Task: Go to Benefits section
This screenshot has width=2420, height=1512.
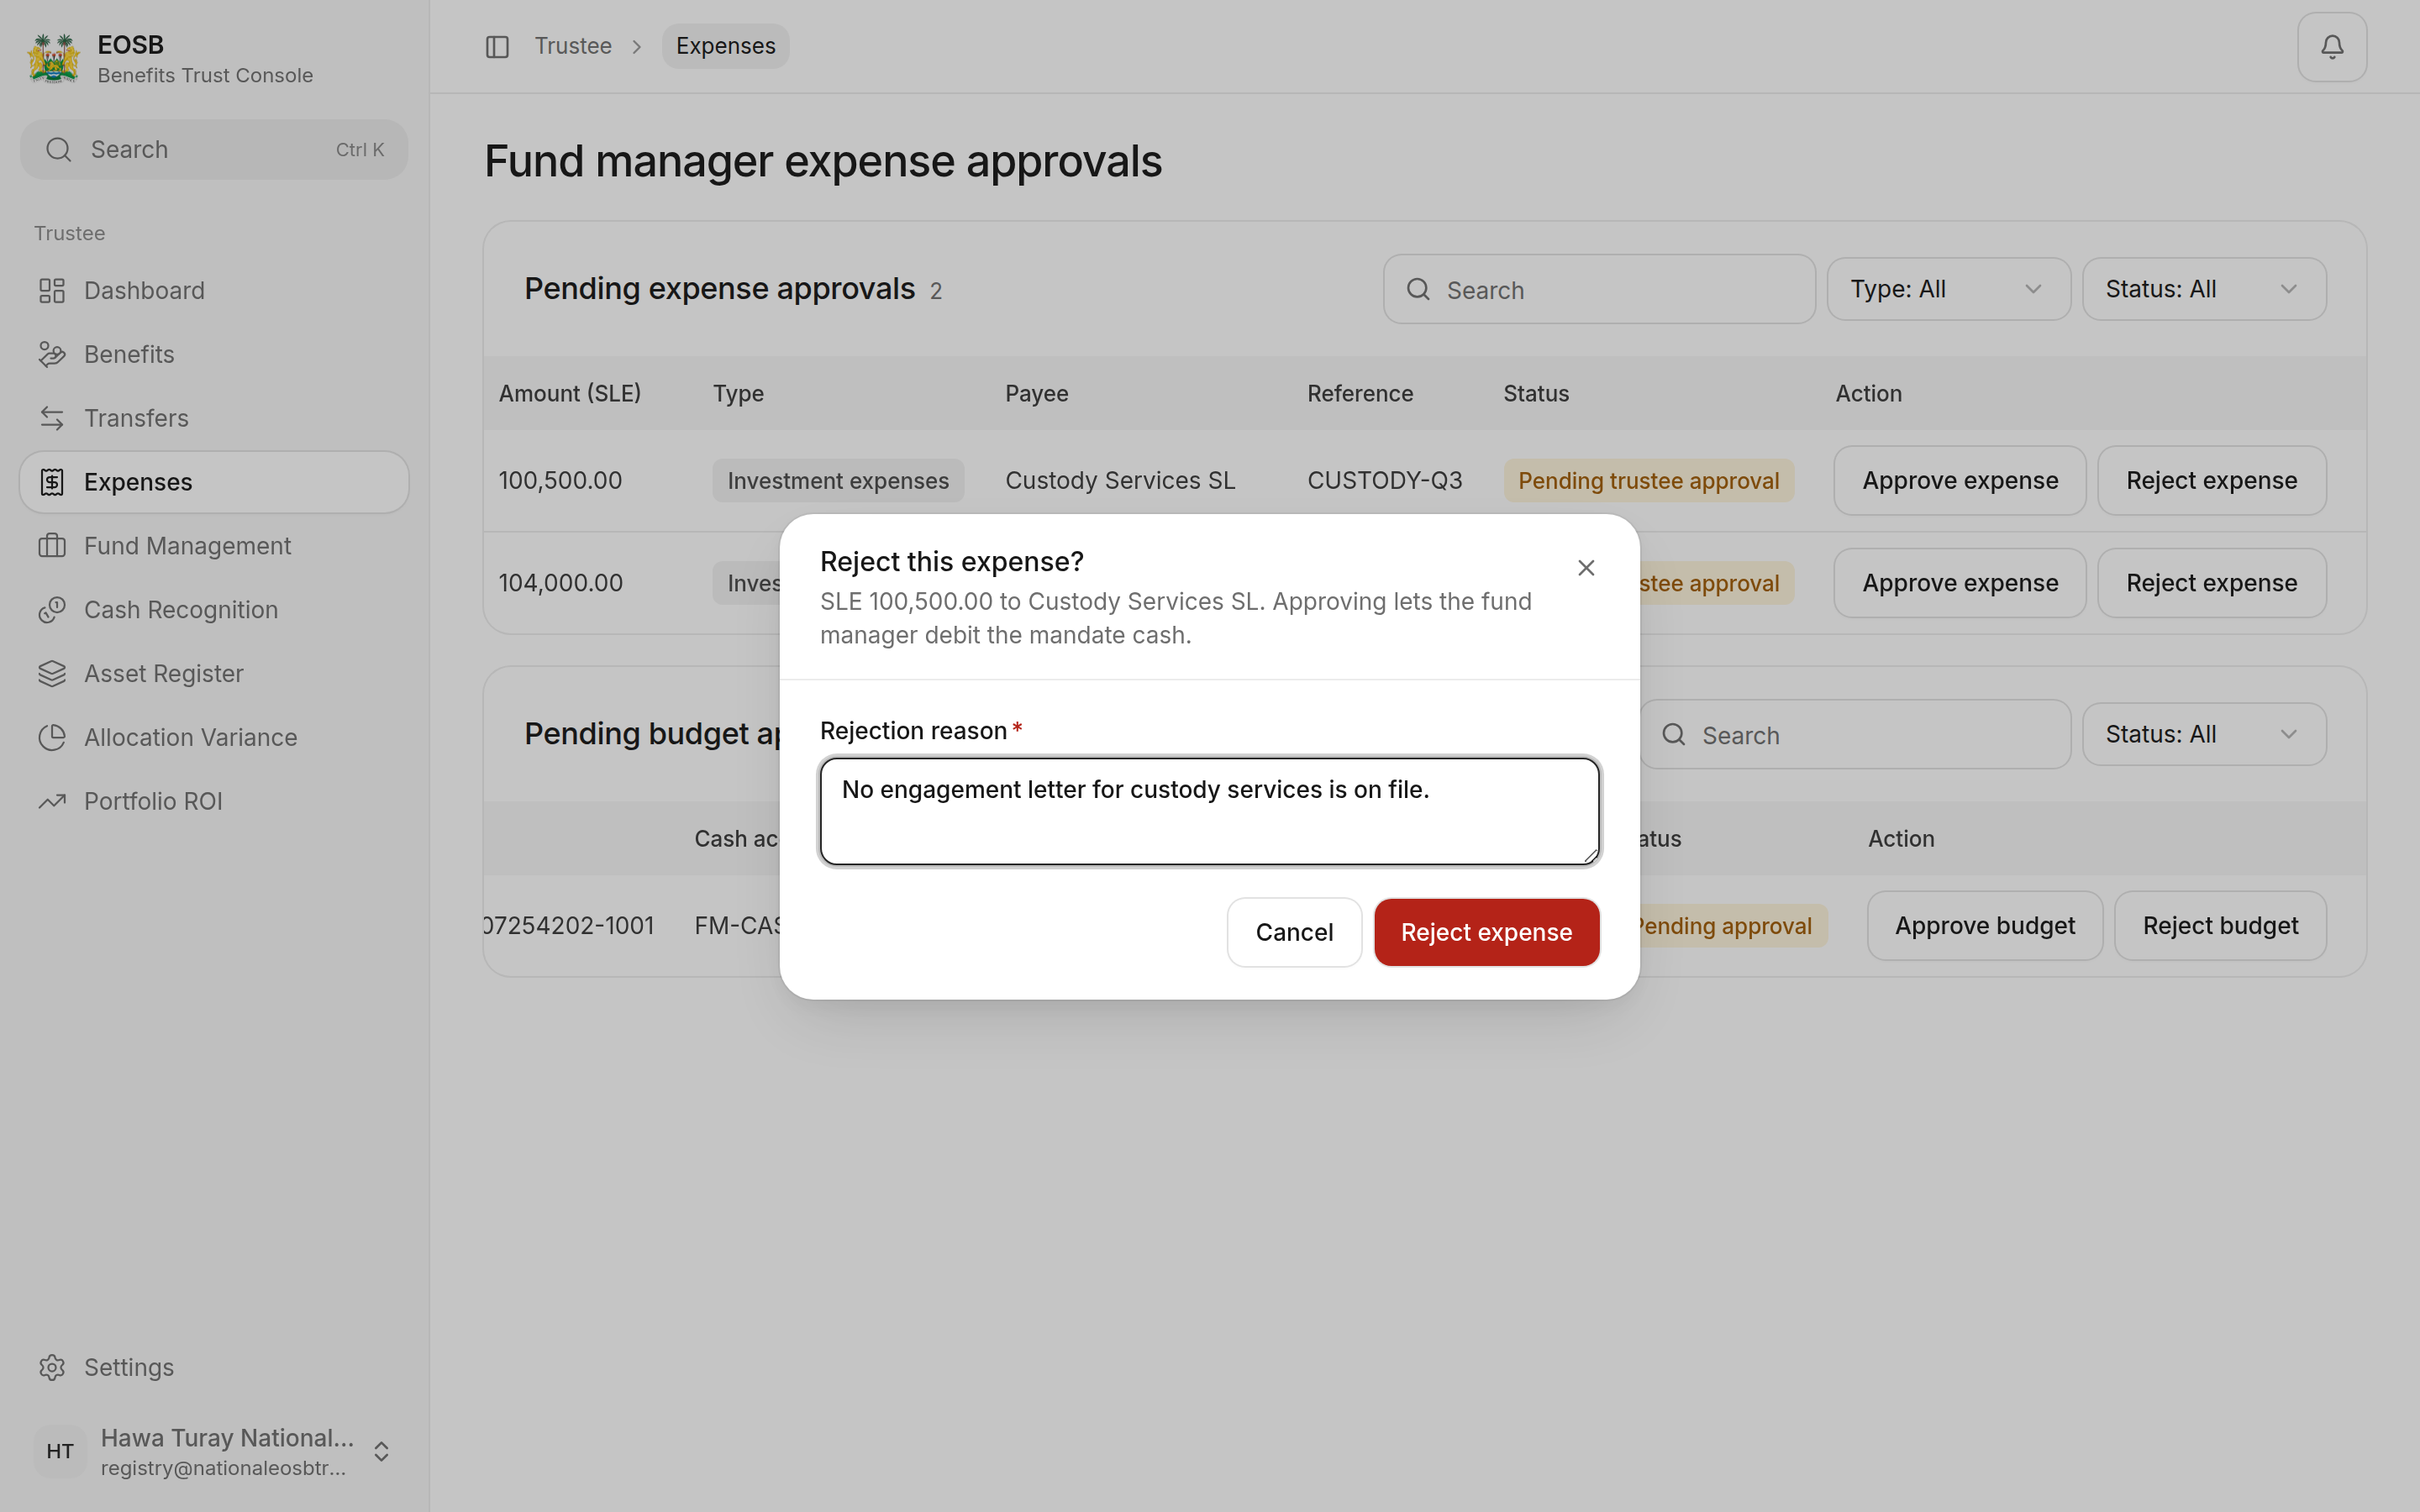Action: pos(214,355)
